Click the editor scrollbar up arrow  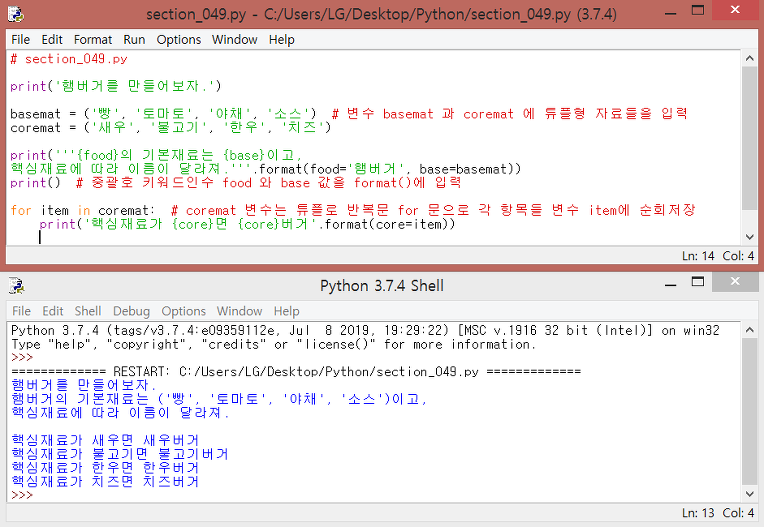749,58
